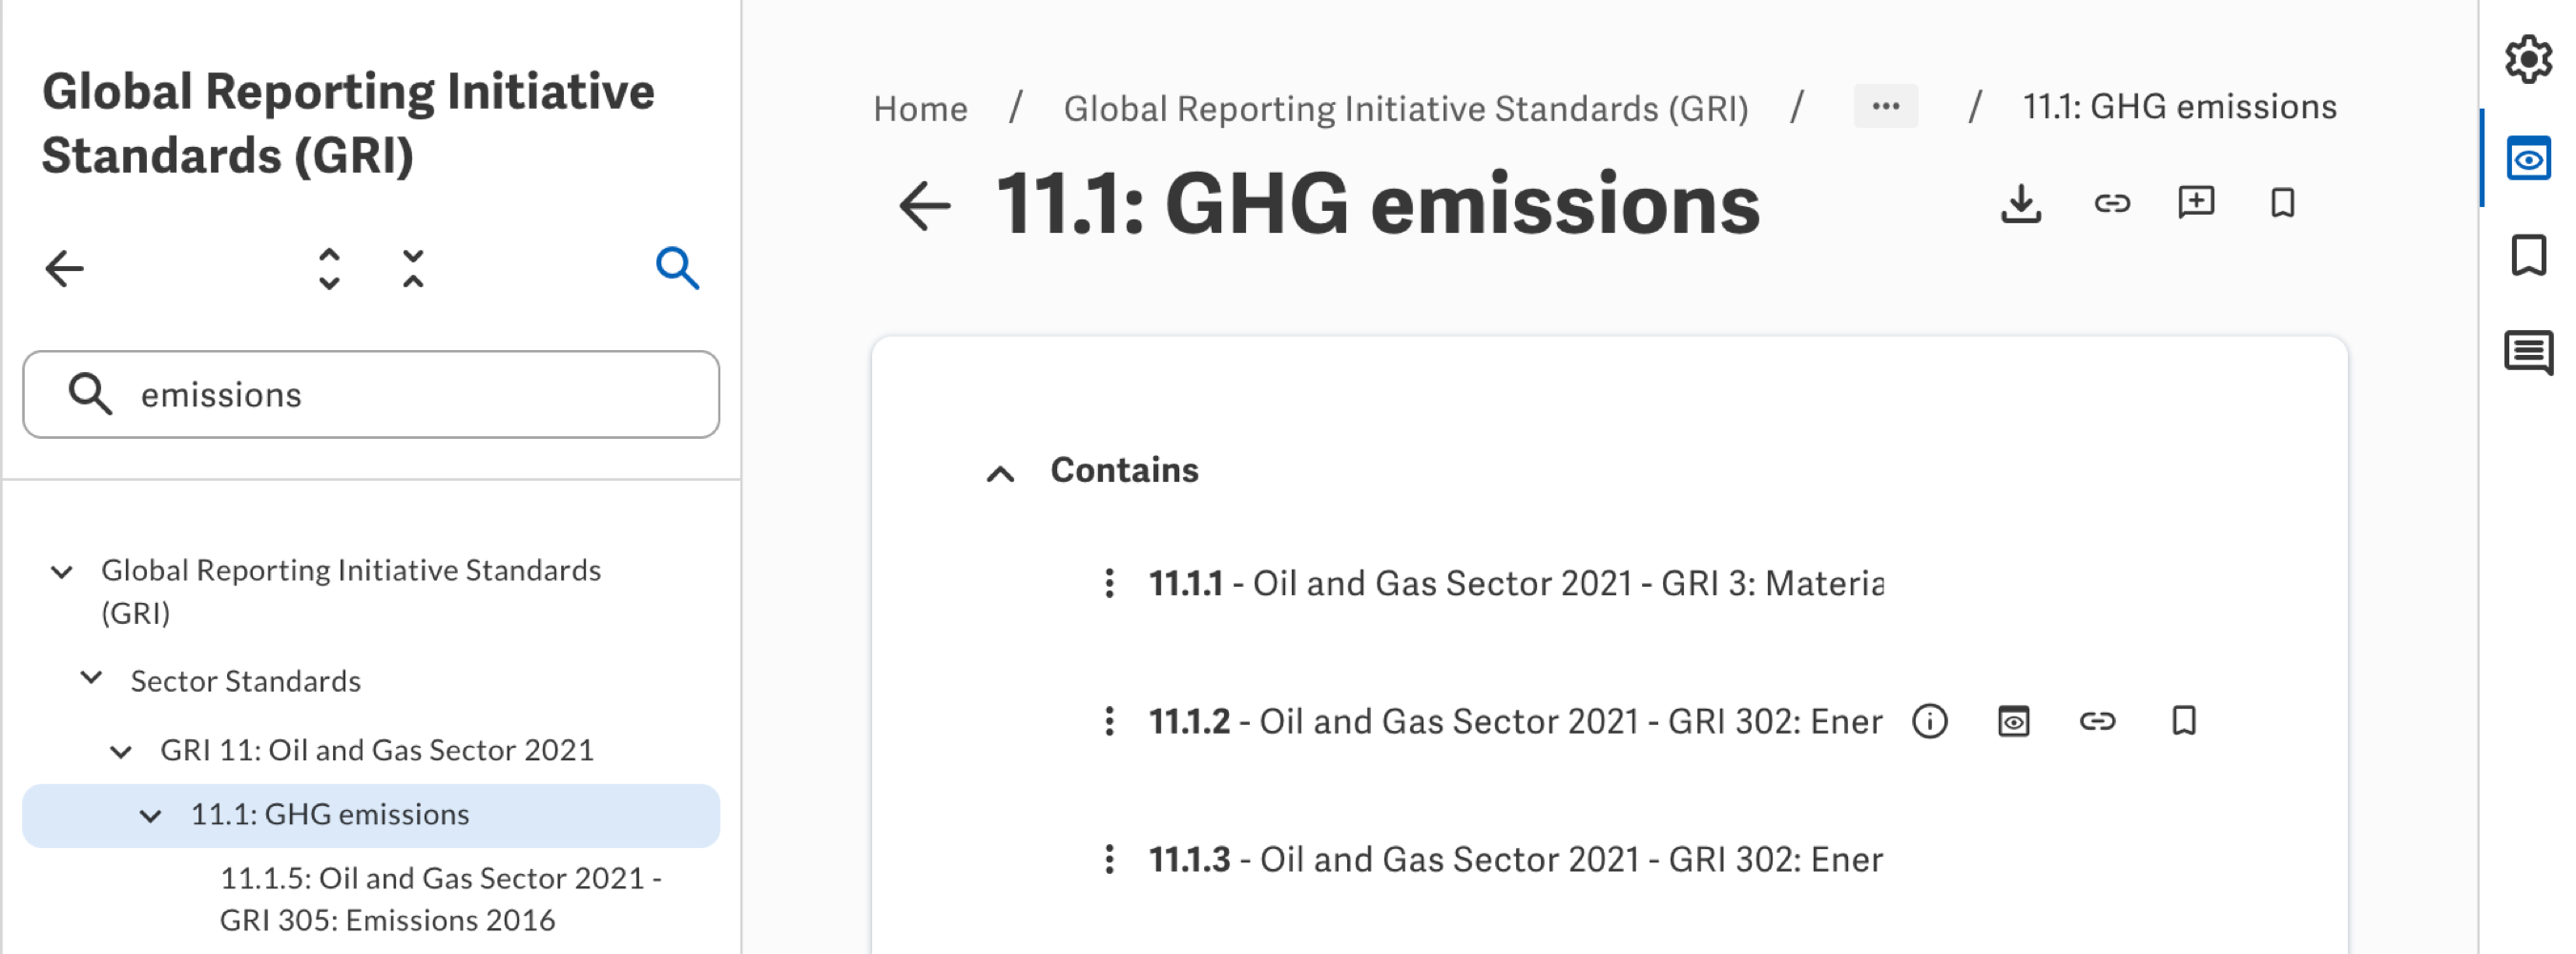Collapse the 11.1: GHG emissions tree node
2576x954 pixels.
pyautogui.click(x=151, y=816)
